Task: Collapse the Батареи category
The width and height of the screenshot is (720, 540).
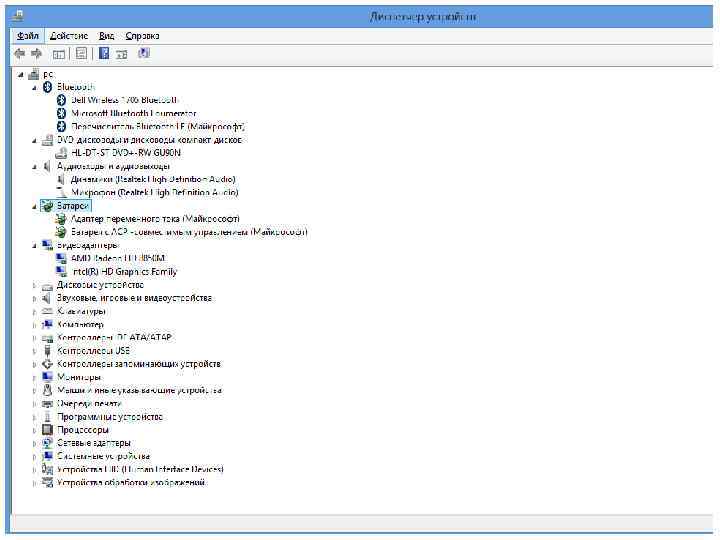Action: tap(34, 207)
